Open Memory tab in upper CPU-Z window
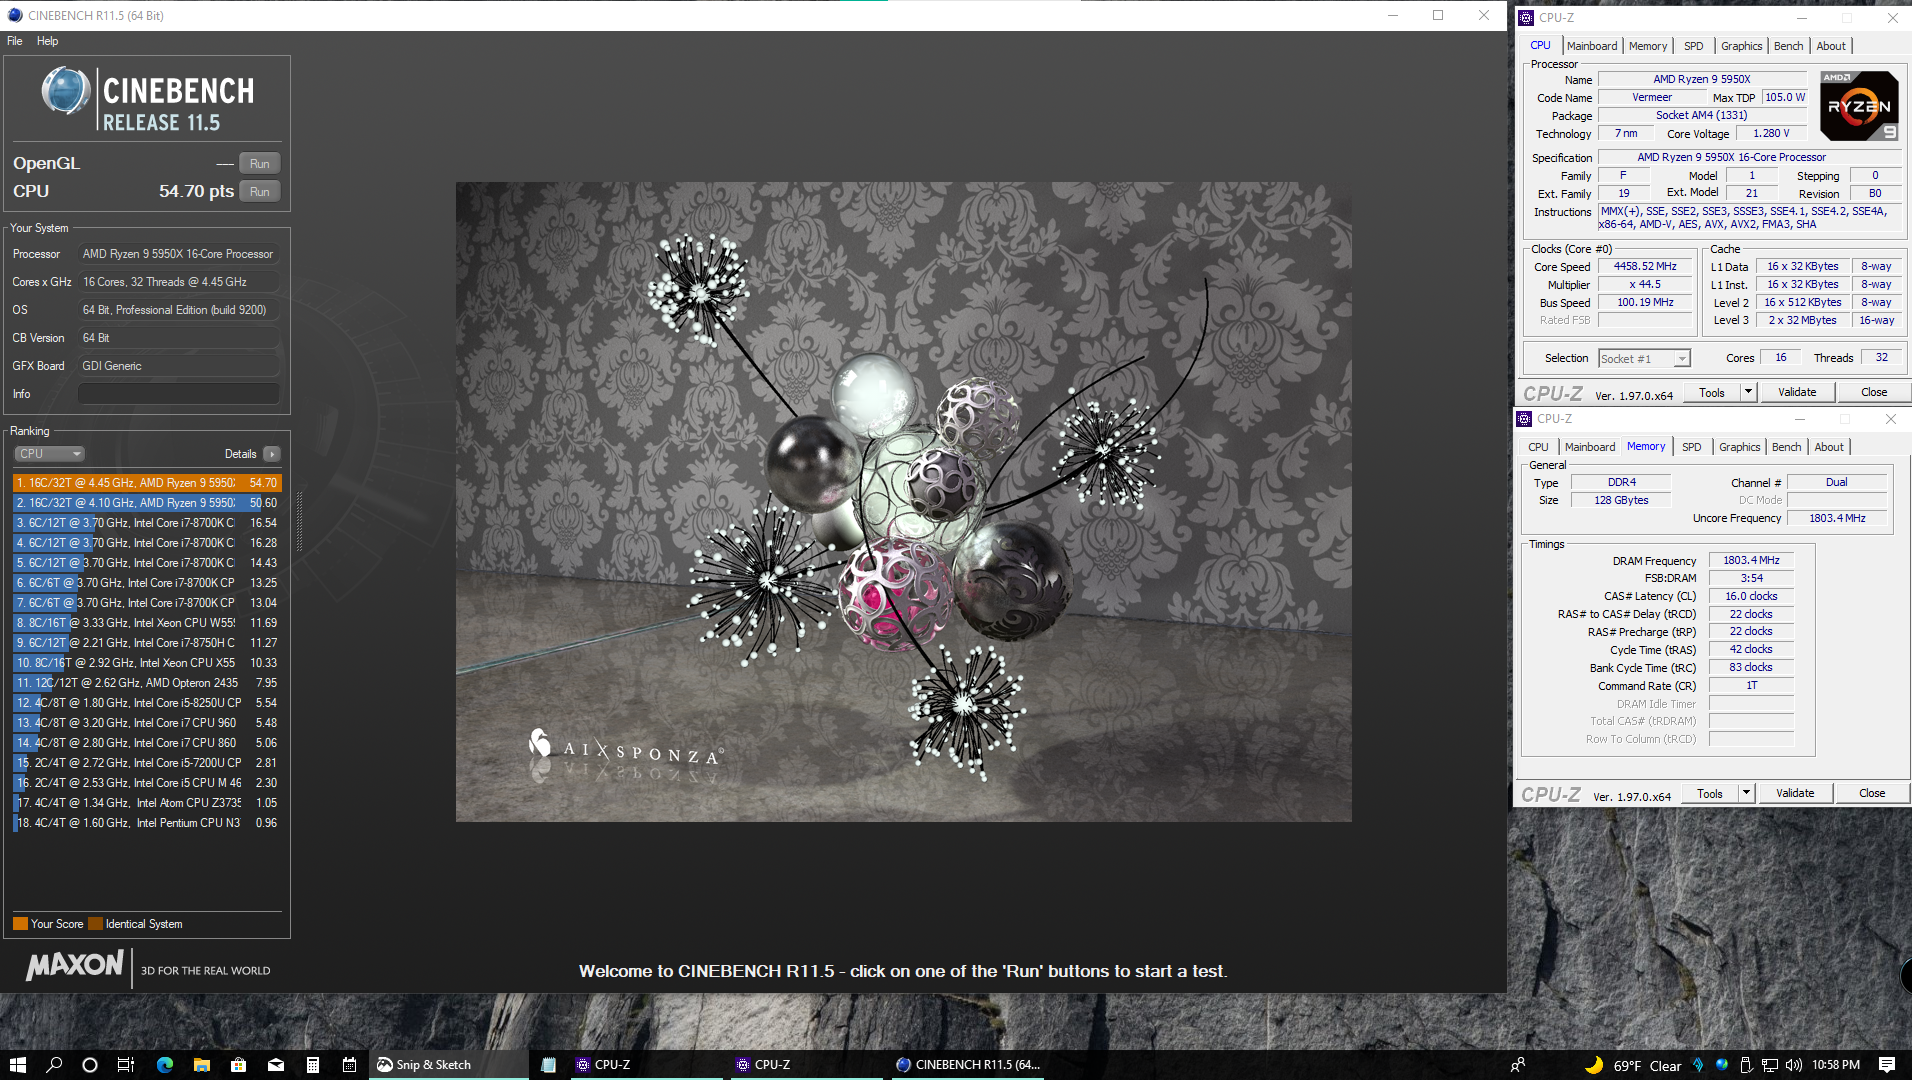 (1648, 46)
